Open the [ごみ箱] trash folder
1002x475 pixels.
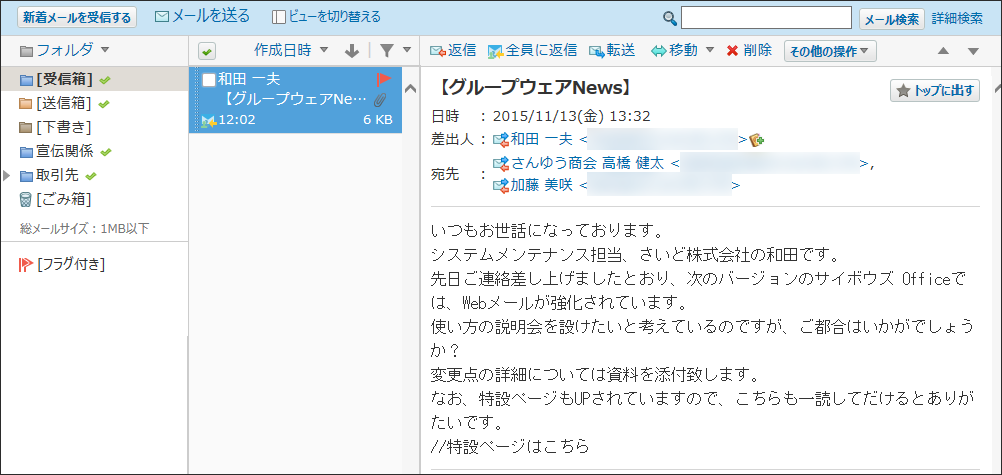tap(55, 199)
